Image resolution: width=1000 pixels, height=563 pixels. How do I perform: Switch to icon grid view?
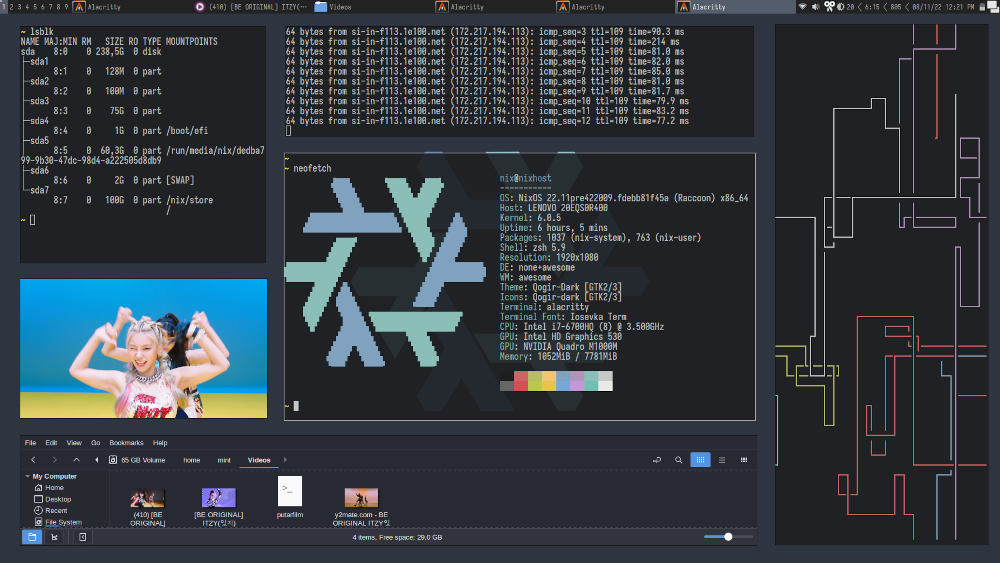pyautogui.click(x=700, y=460)
